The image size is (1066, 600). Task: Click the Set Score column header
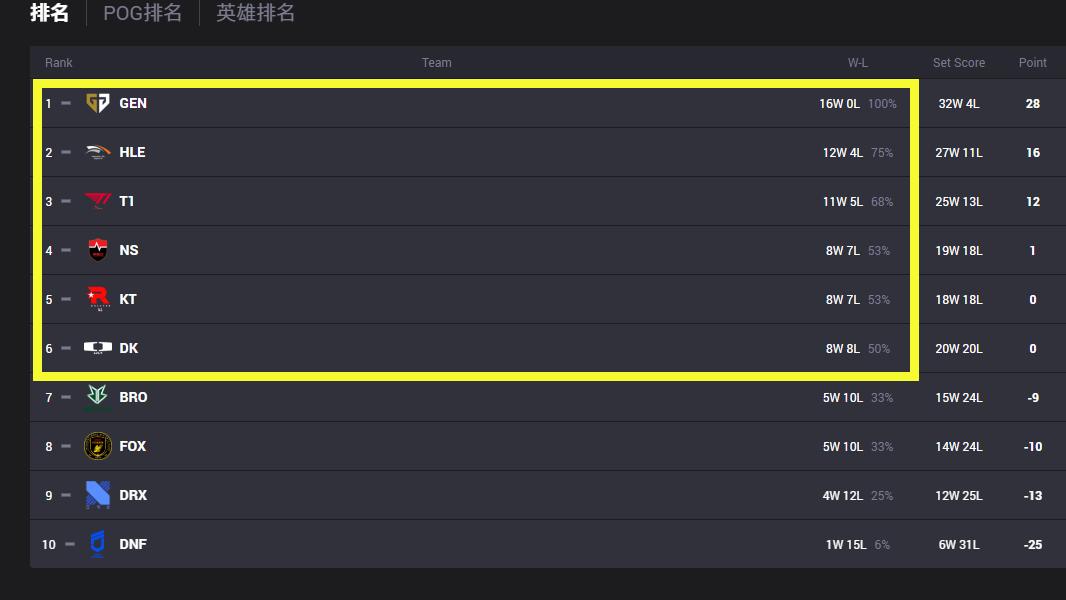click(x=959, y=63)
